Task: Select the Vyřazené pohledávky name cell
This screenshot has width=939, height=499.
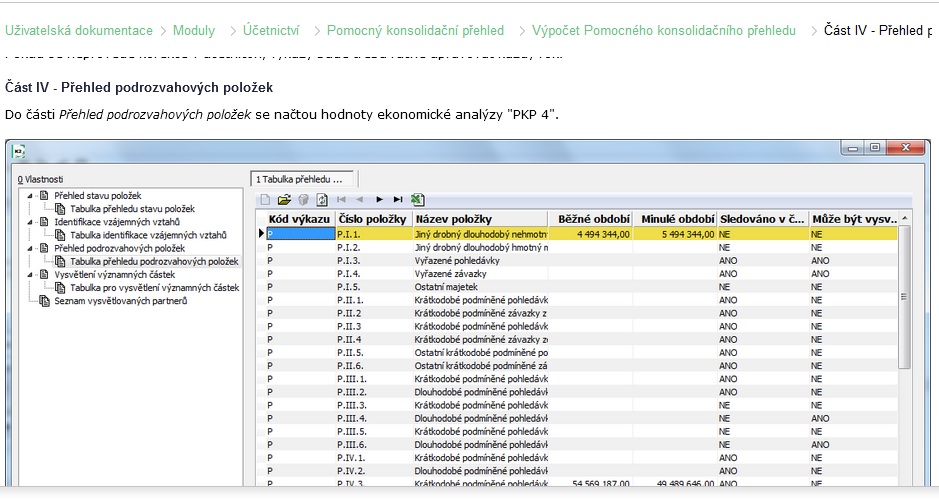Action: coord(480,261)
